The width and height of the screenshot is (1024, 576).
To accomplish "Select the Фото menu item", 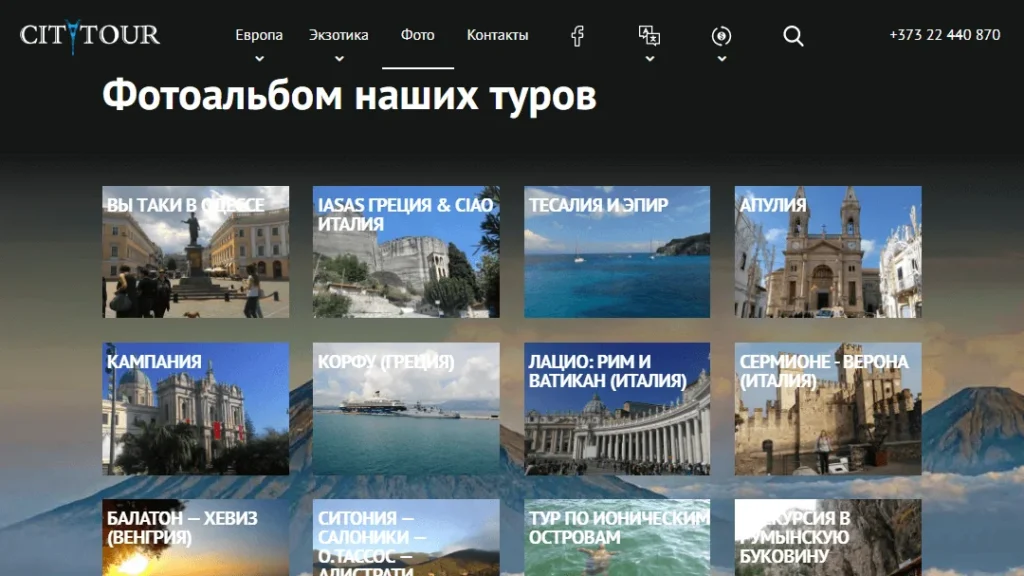I will (417, 35).
